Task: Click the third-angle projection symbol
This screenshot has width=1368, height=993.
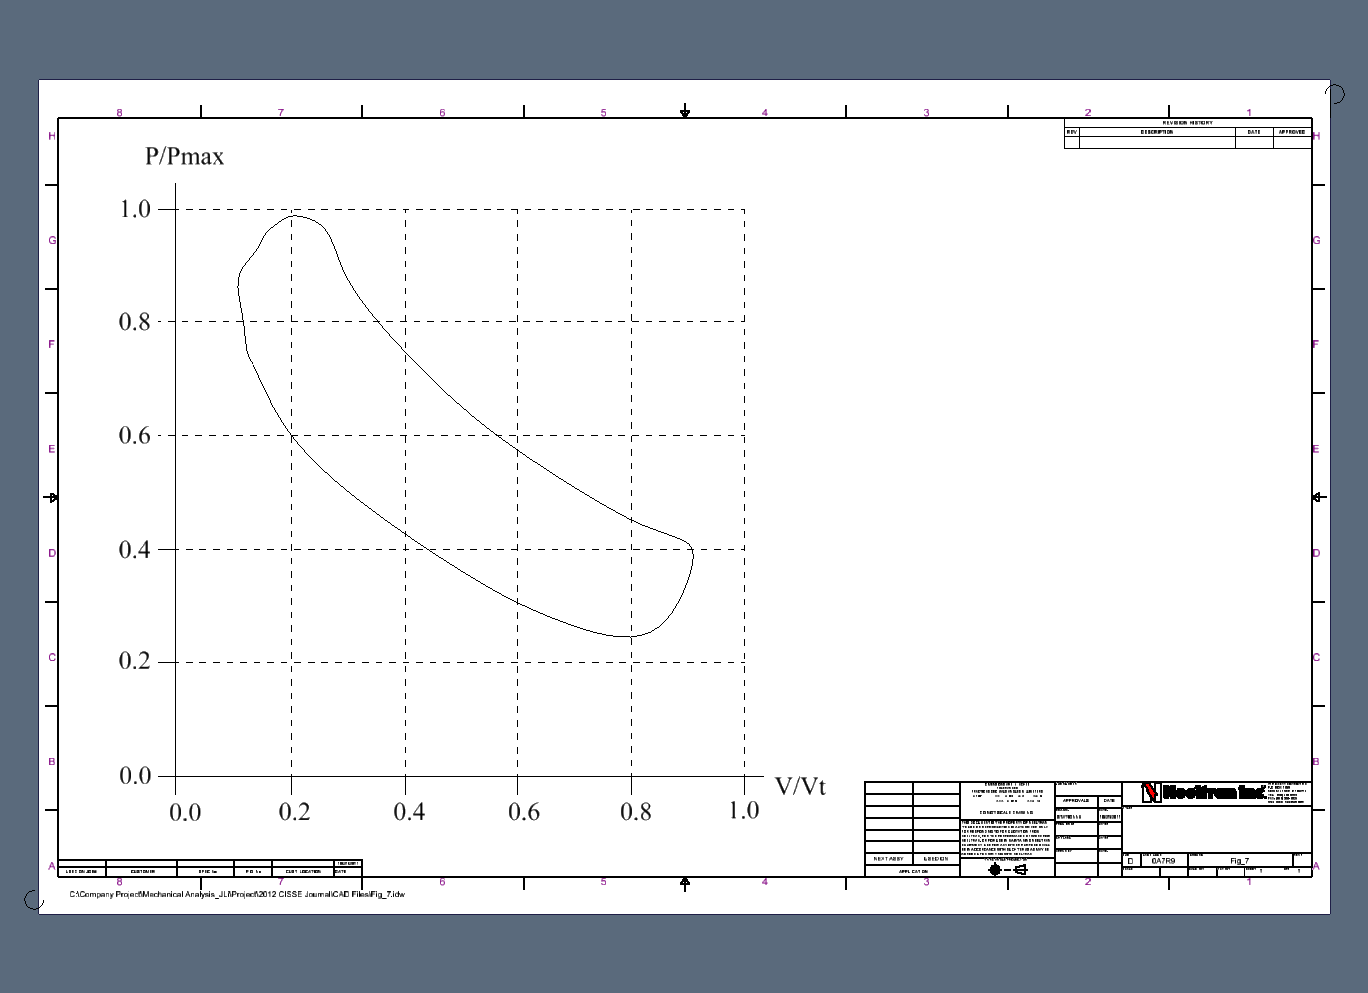Action: click(x=1007, y=869)
